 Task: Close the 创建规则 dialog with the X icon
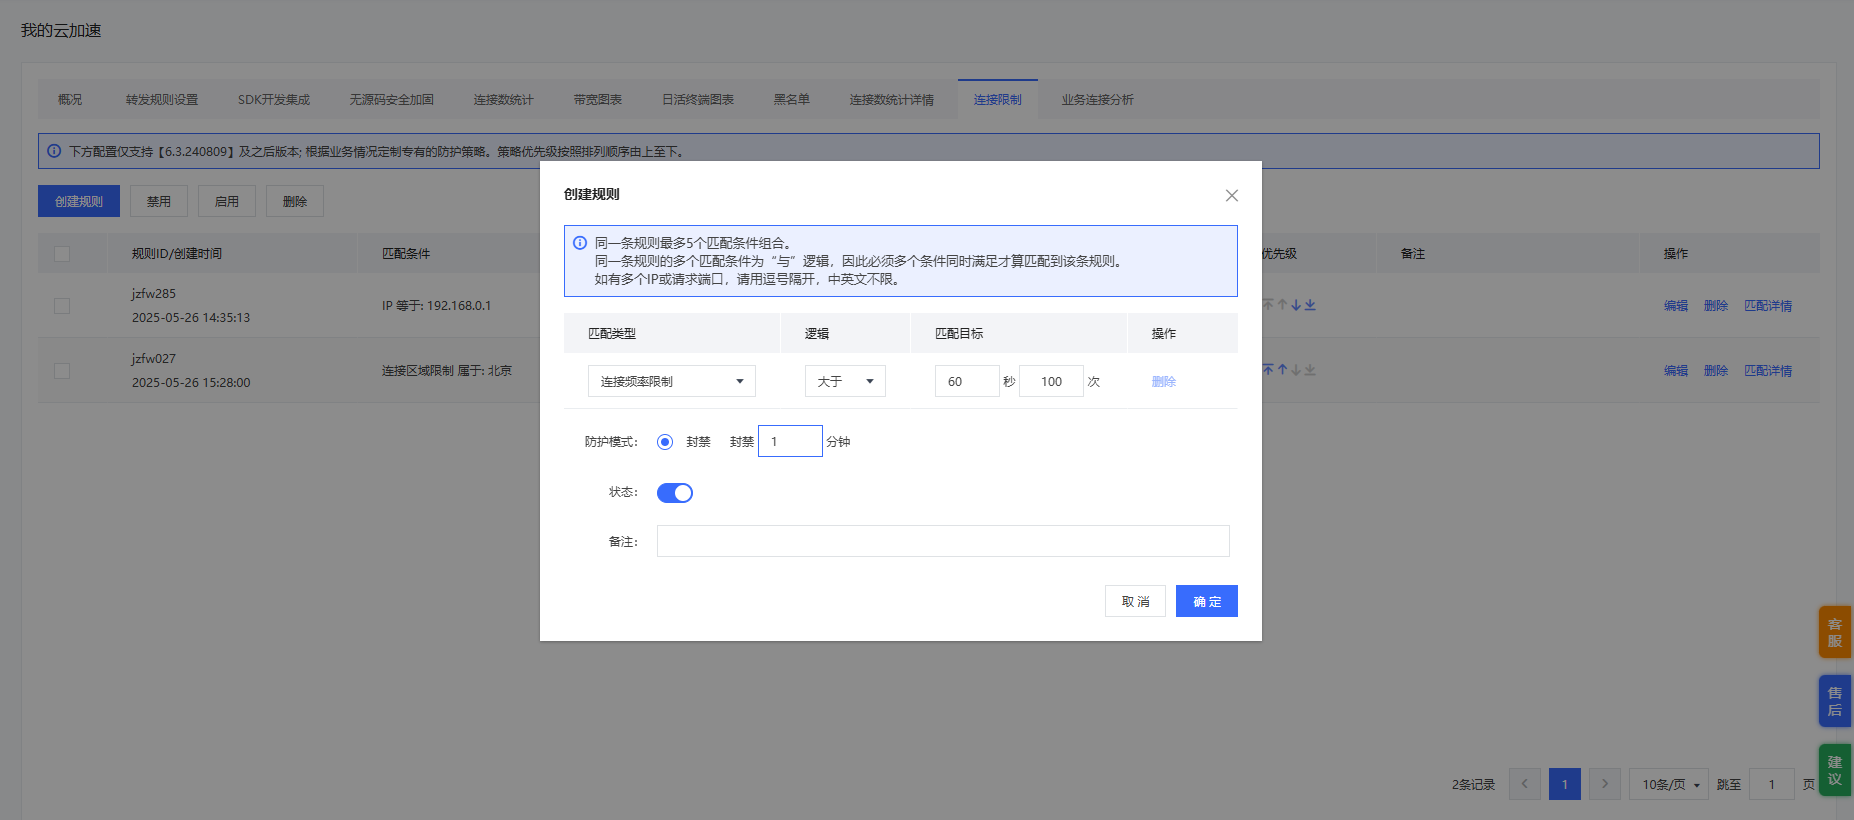(x=1232, y=196)
